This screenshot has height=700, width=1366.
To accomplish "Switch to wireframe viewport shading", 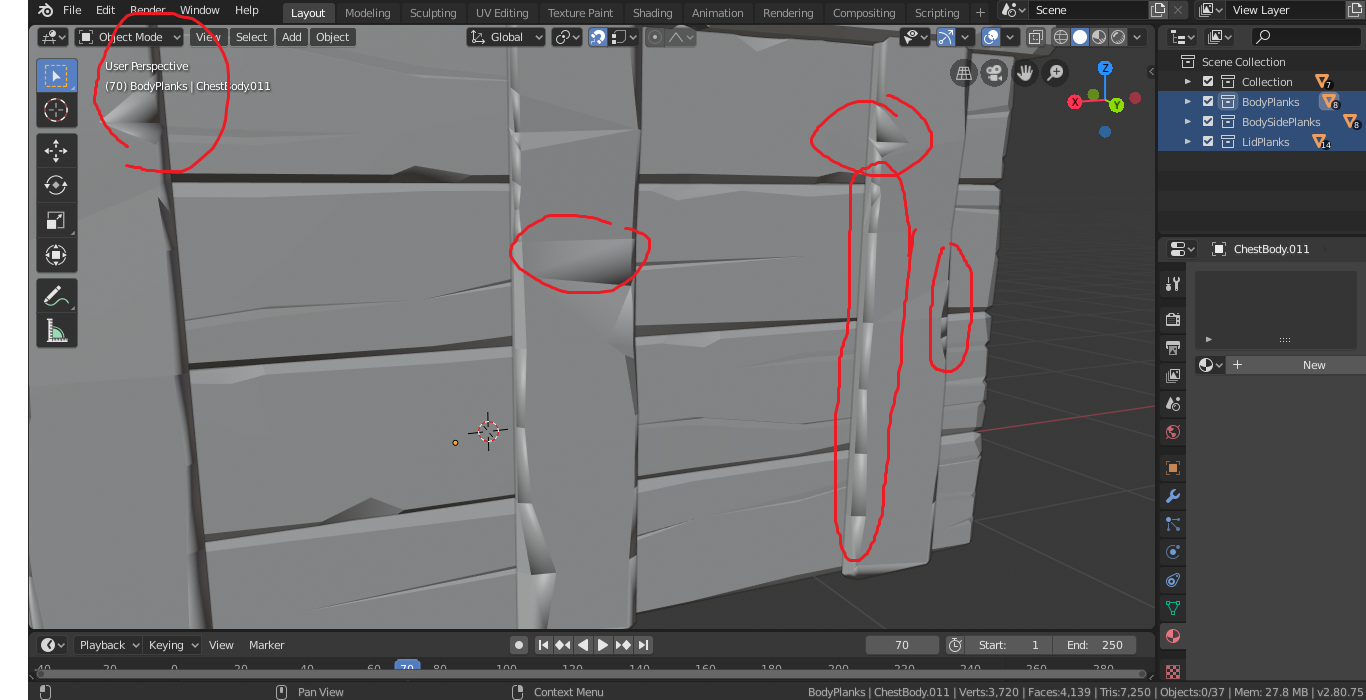I will (x=1061, y=37).
